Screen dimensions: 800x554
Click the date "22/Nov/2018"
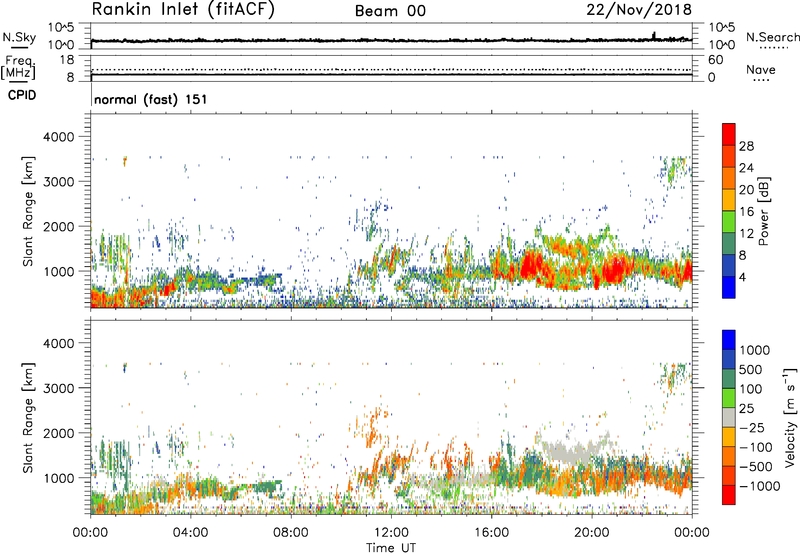pyautogui.click(x=639, y=9)
